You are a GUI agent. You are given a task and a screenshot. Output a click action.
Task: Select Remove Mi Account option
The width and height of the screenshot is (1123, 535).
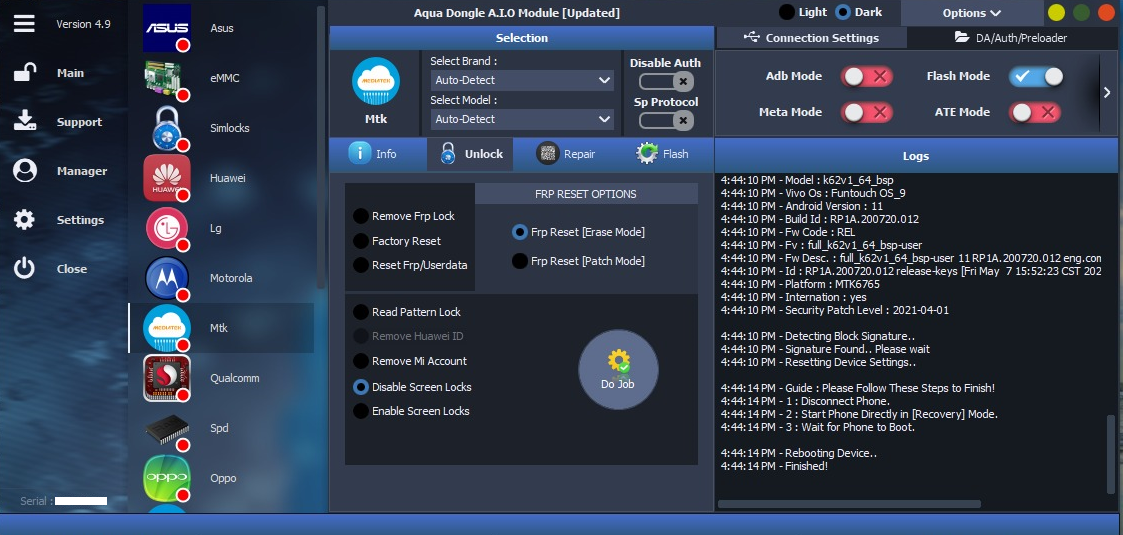(x=361, y=361)
